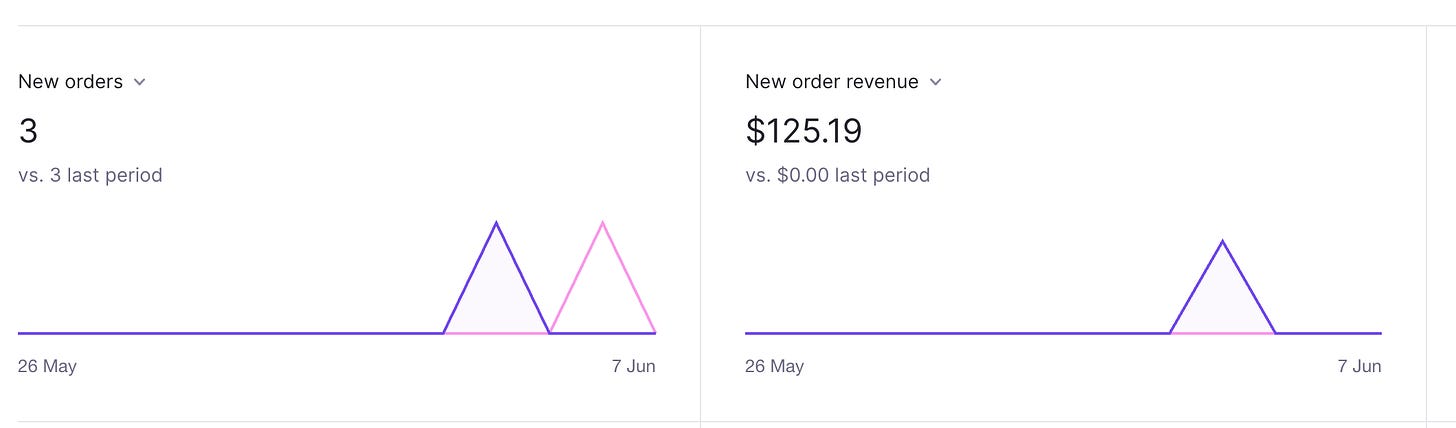Open the New order revenue metric dropdown
This screenshot has width=1456, height=428.
pyautogui.click(x=843, y=82)
